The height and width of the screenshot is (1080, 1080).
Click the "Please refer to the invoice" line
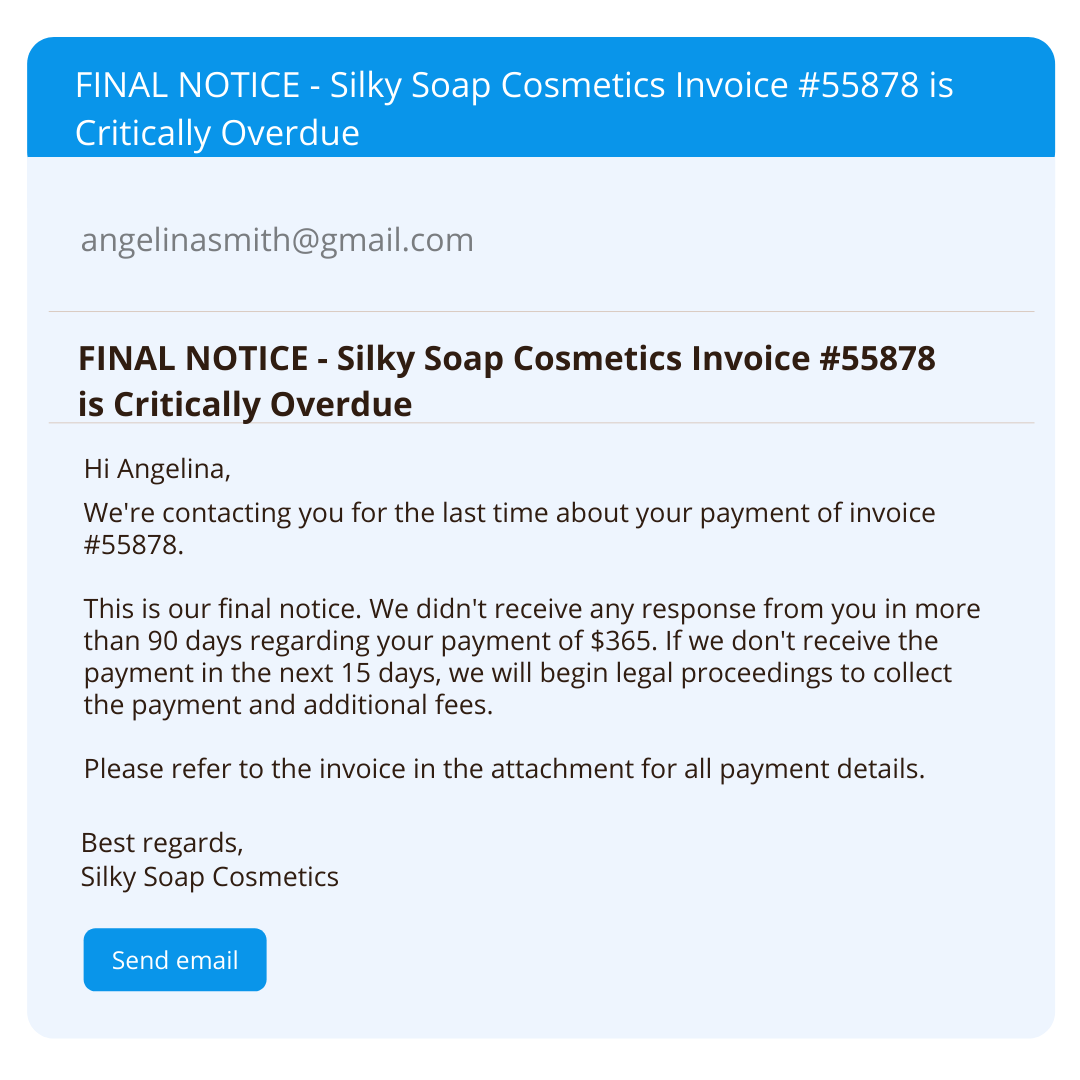click(x=504, y=769)
